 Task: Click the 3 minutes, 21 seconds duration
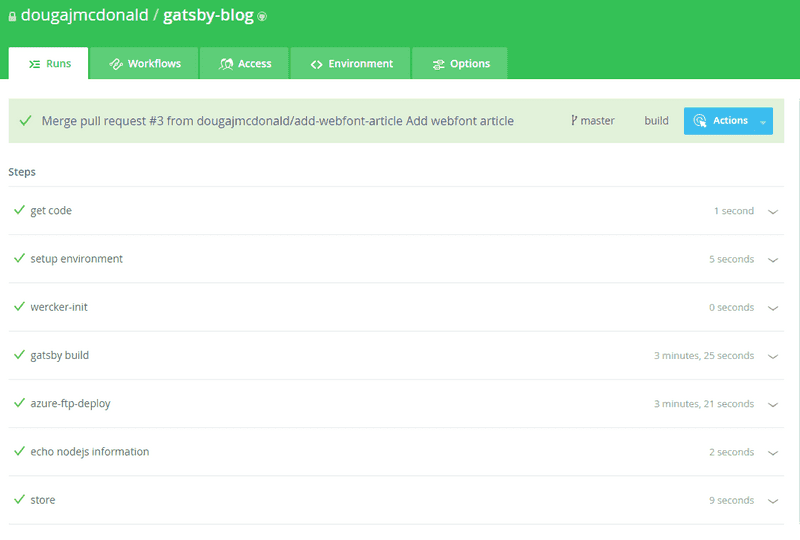coord(704,404)
